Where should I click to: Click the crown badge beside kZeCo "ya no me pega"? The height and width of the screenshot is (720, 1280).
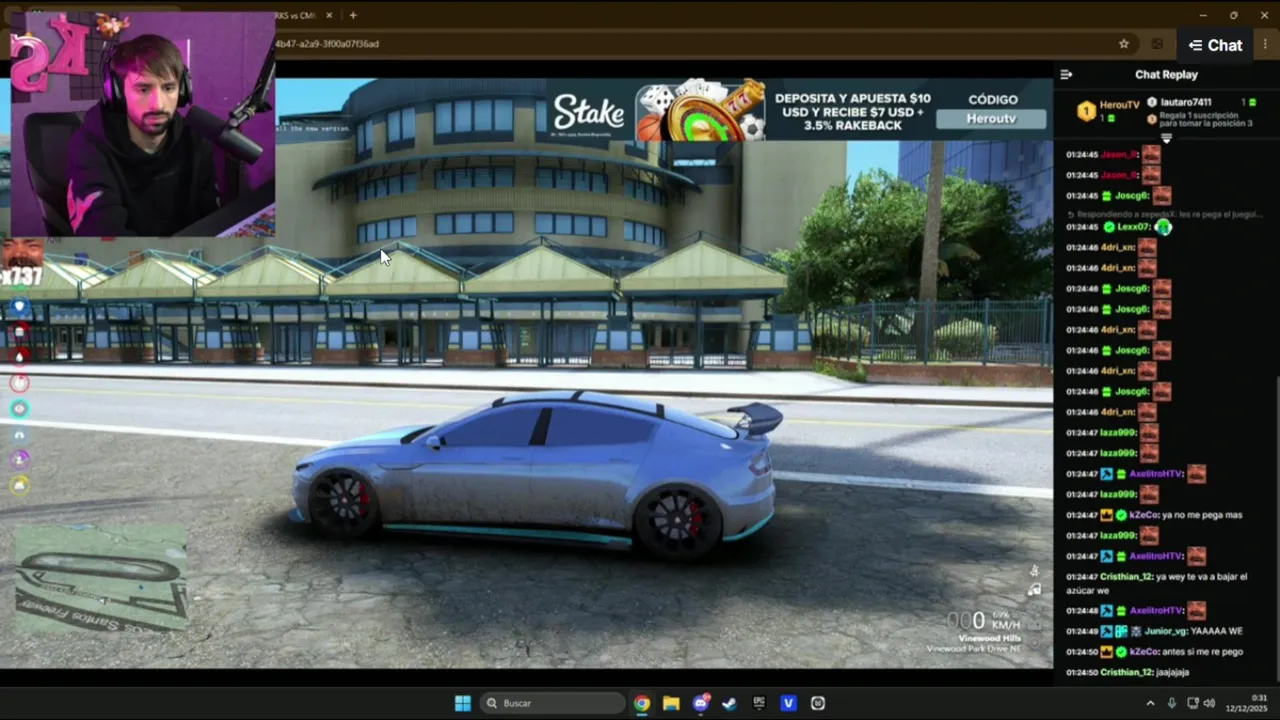(x=1106, y=515)
